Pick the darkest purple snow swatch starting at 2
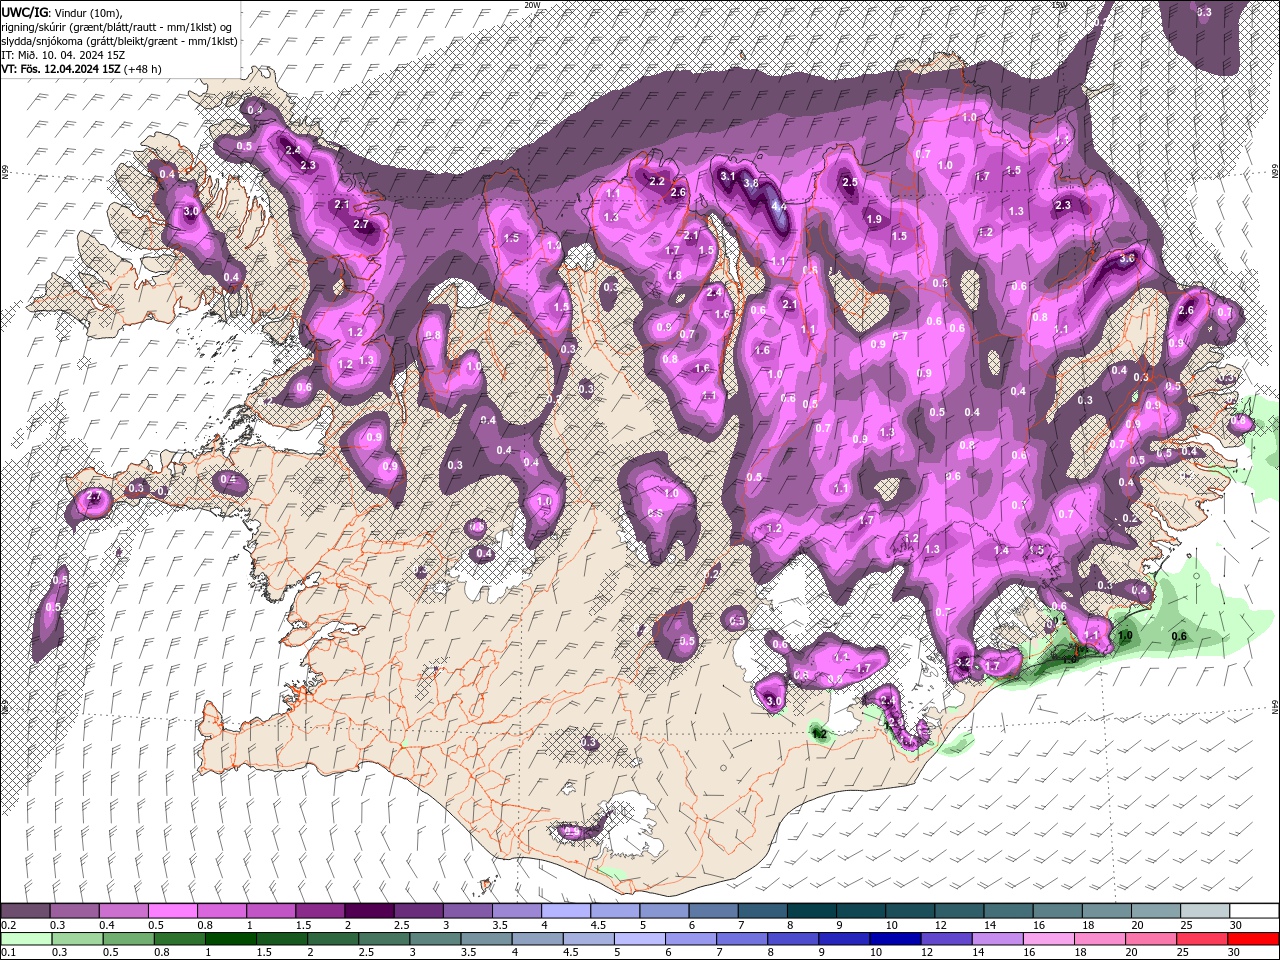The image size is (1280, 960). 369,911
